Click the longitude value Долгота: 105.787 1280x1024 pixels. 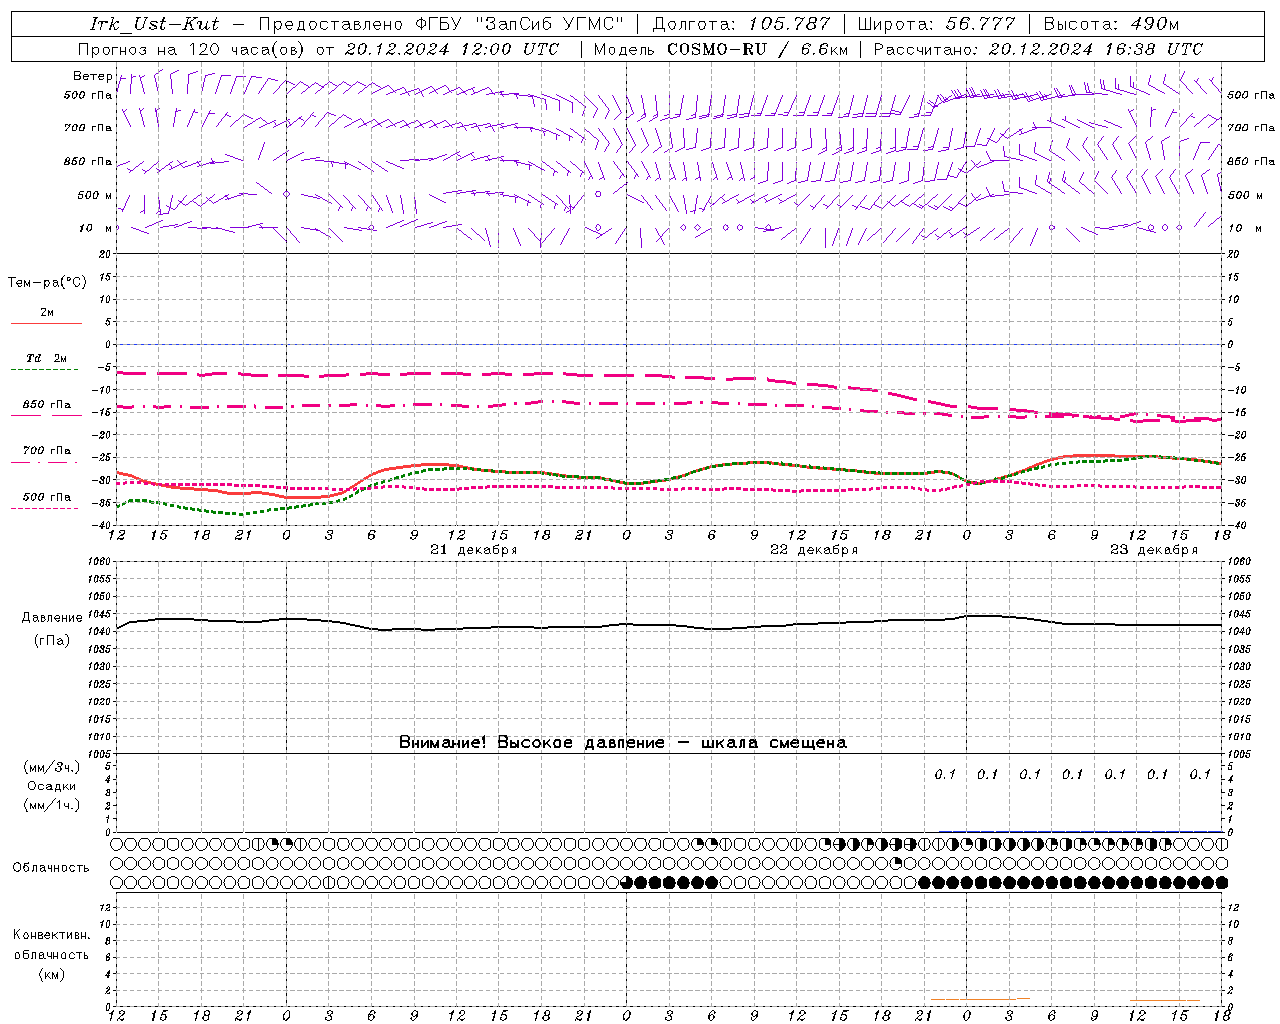tap(741, 24)
